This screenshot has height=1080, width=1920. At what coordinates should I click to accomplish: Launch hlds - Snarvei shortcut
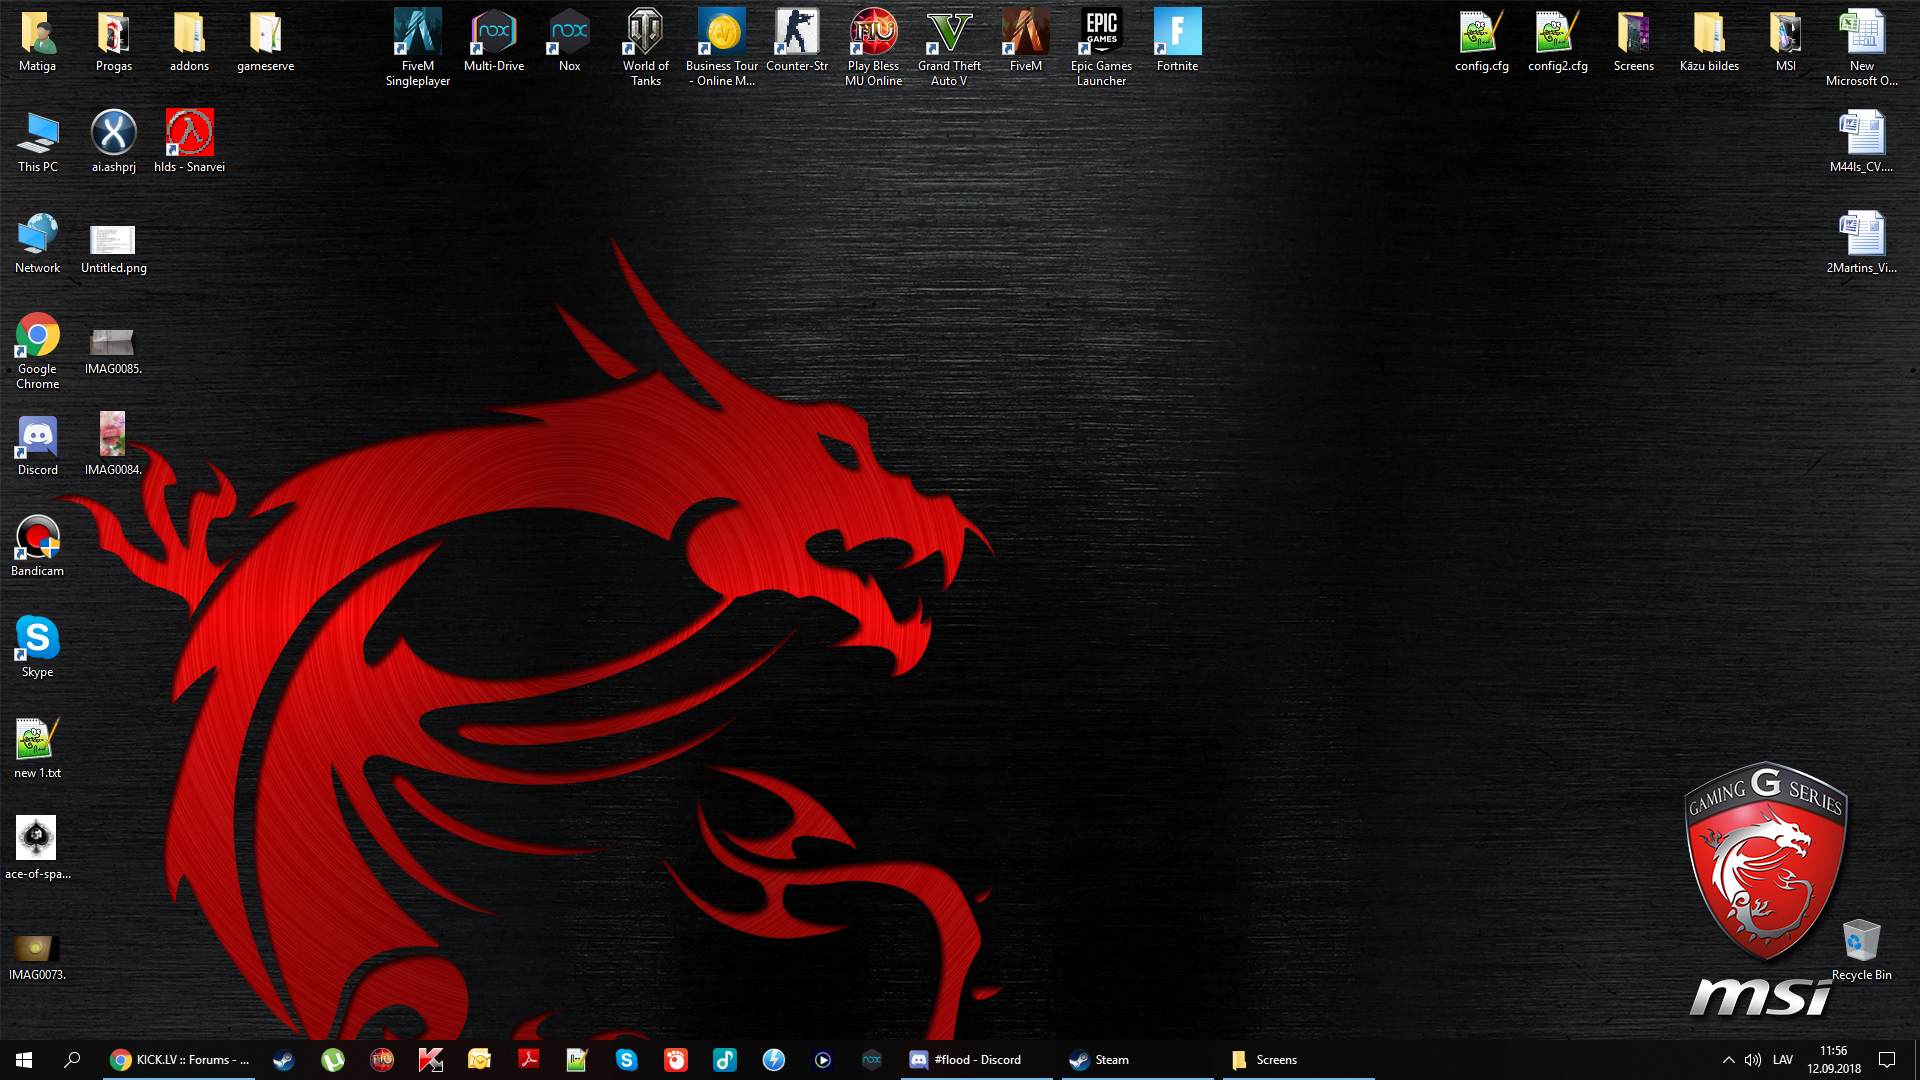(189, 142)
